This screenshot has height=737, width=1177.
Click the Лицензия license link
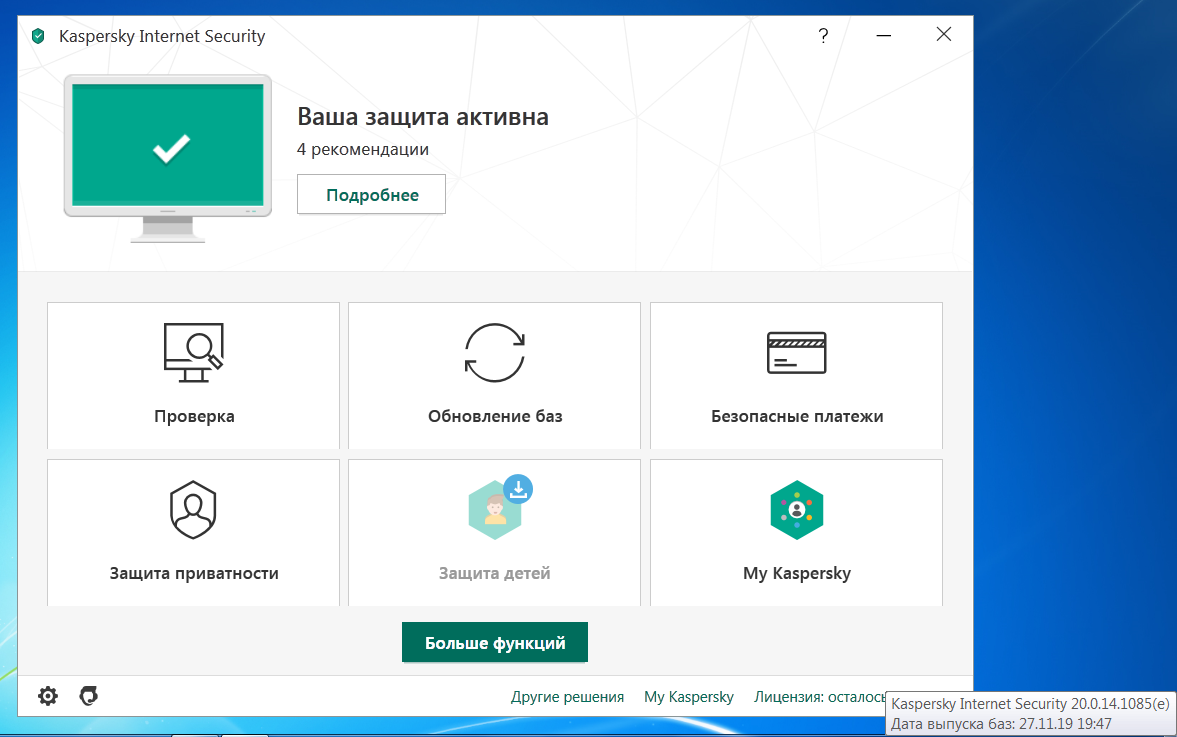(820, 696)
